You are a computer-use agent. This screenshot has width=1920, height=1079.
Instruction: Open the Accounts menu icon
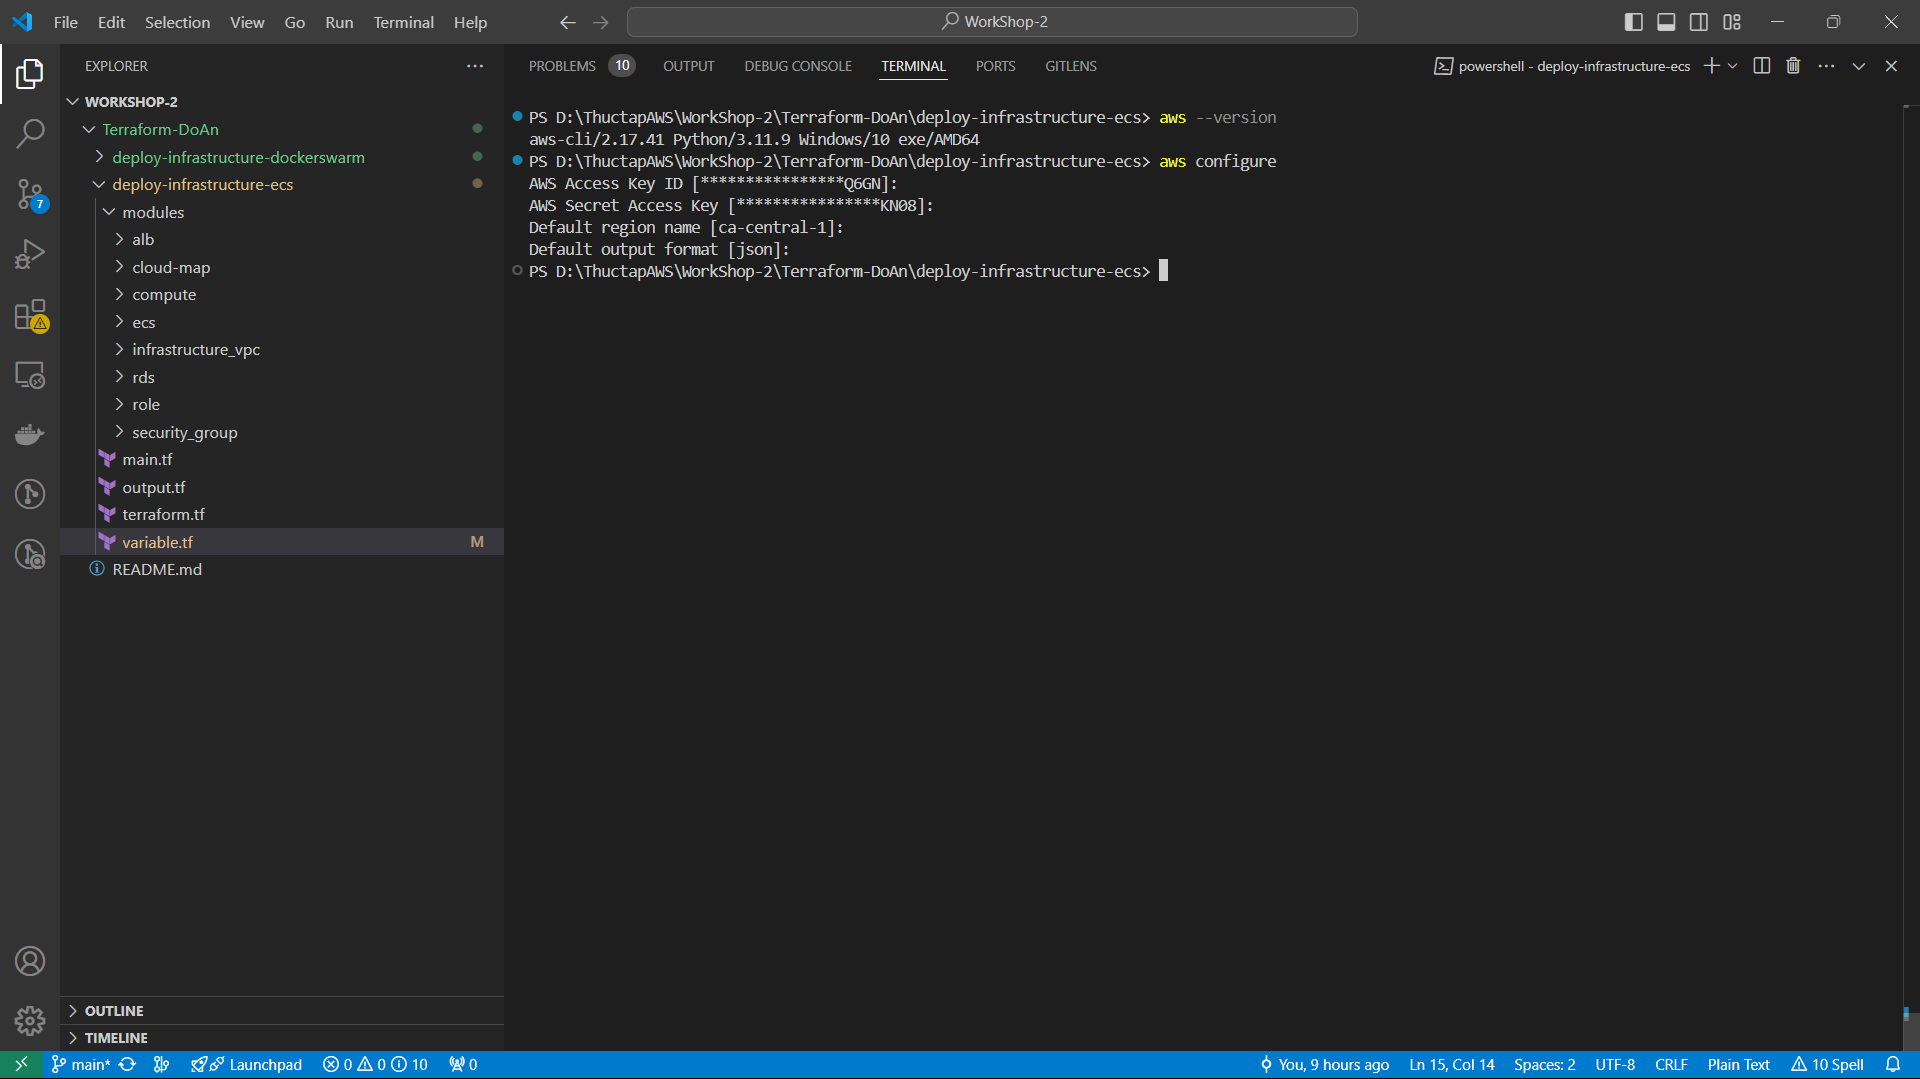pos(30,961)
